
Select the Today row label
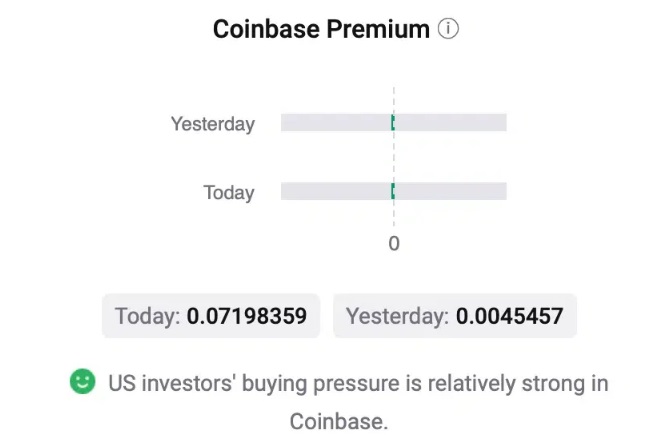(229, 193)
